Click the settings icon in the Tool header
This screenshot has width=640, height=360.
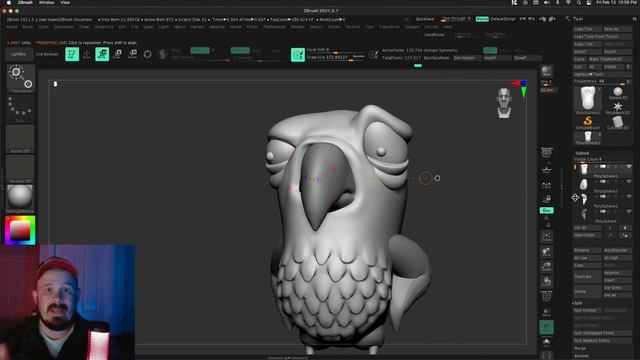point(634,19)
